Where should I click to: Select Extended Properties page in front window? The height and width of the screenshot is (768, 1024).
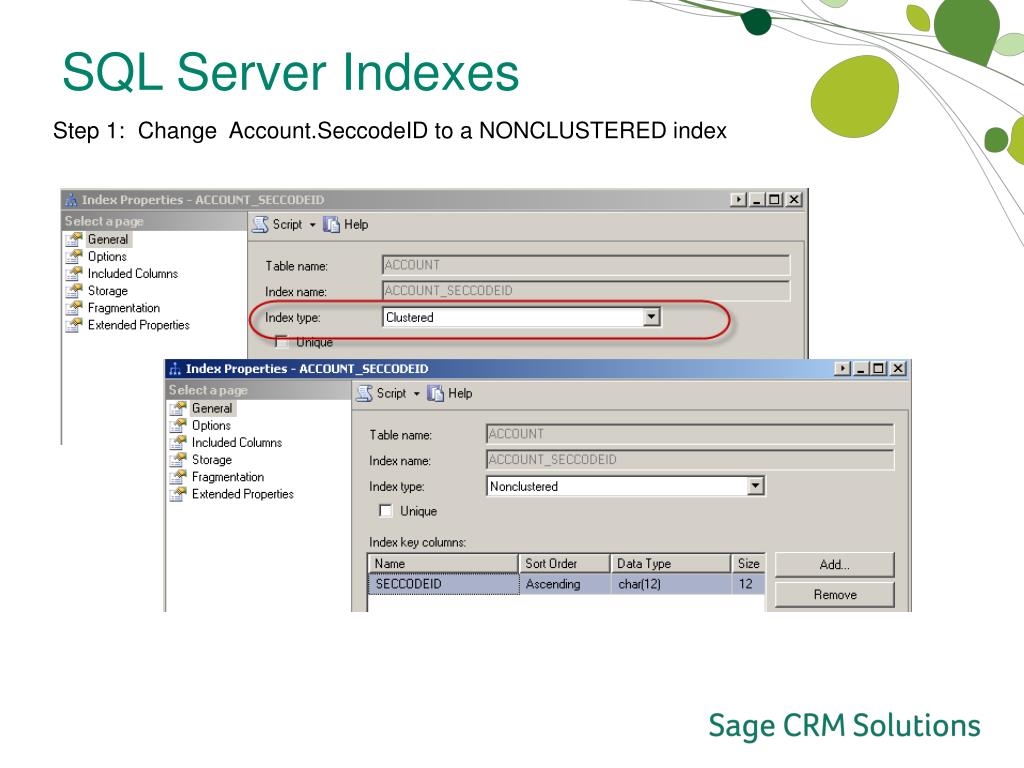(242, 494)
